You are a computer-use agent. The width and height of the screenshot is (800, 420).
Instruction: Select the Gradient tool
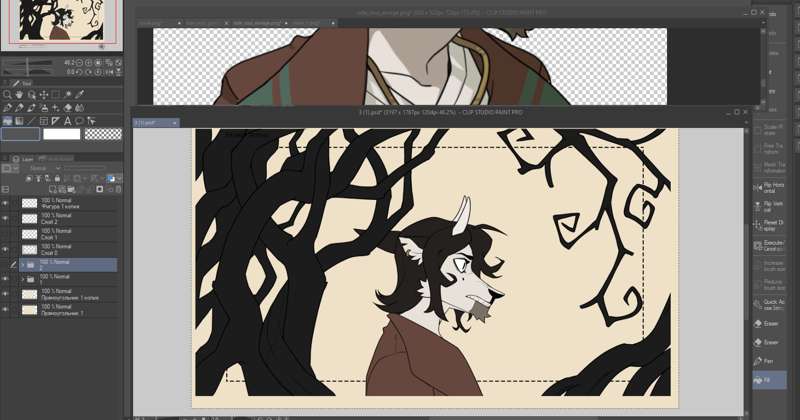[19, 121]
